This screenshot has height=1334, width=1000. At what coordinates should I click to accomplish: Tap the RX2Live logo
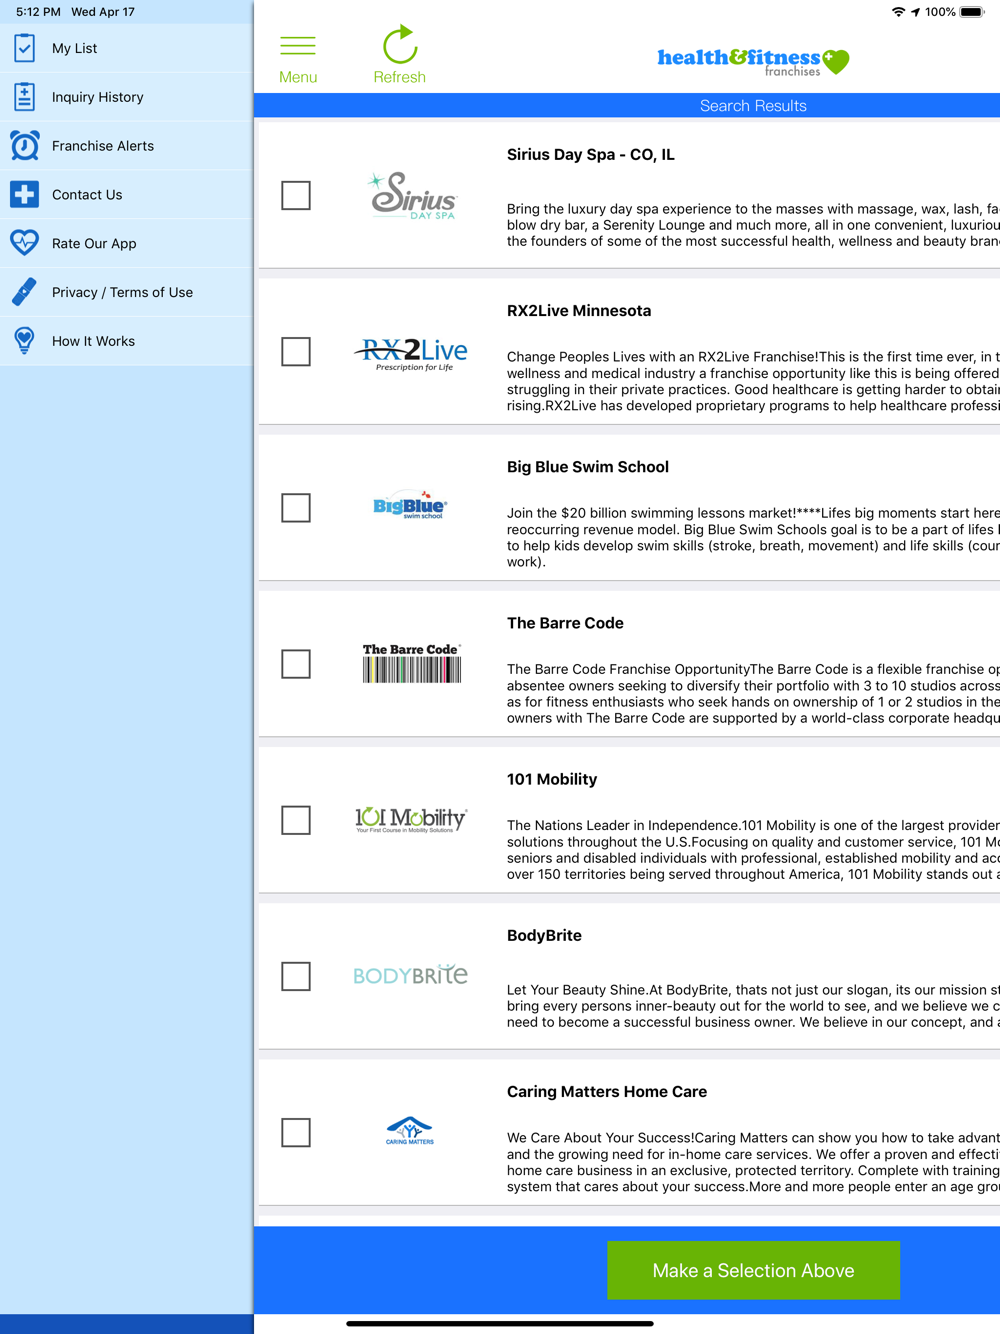pyautogui.click(x=411, y=353)
